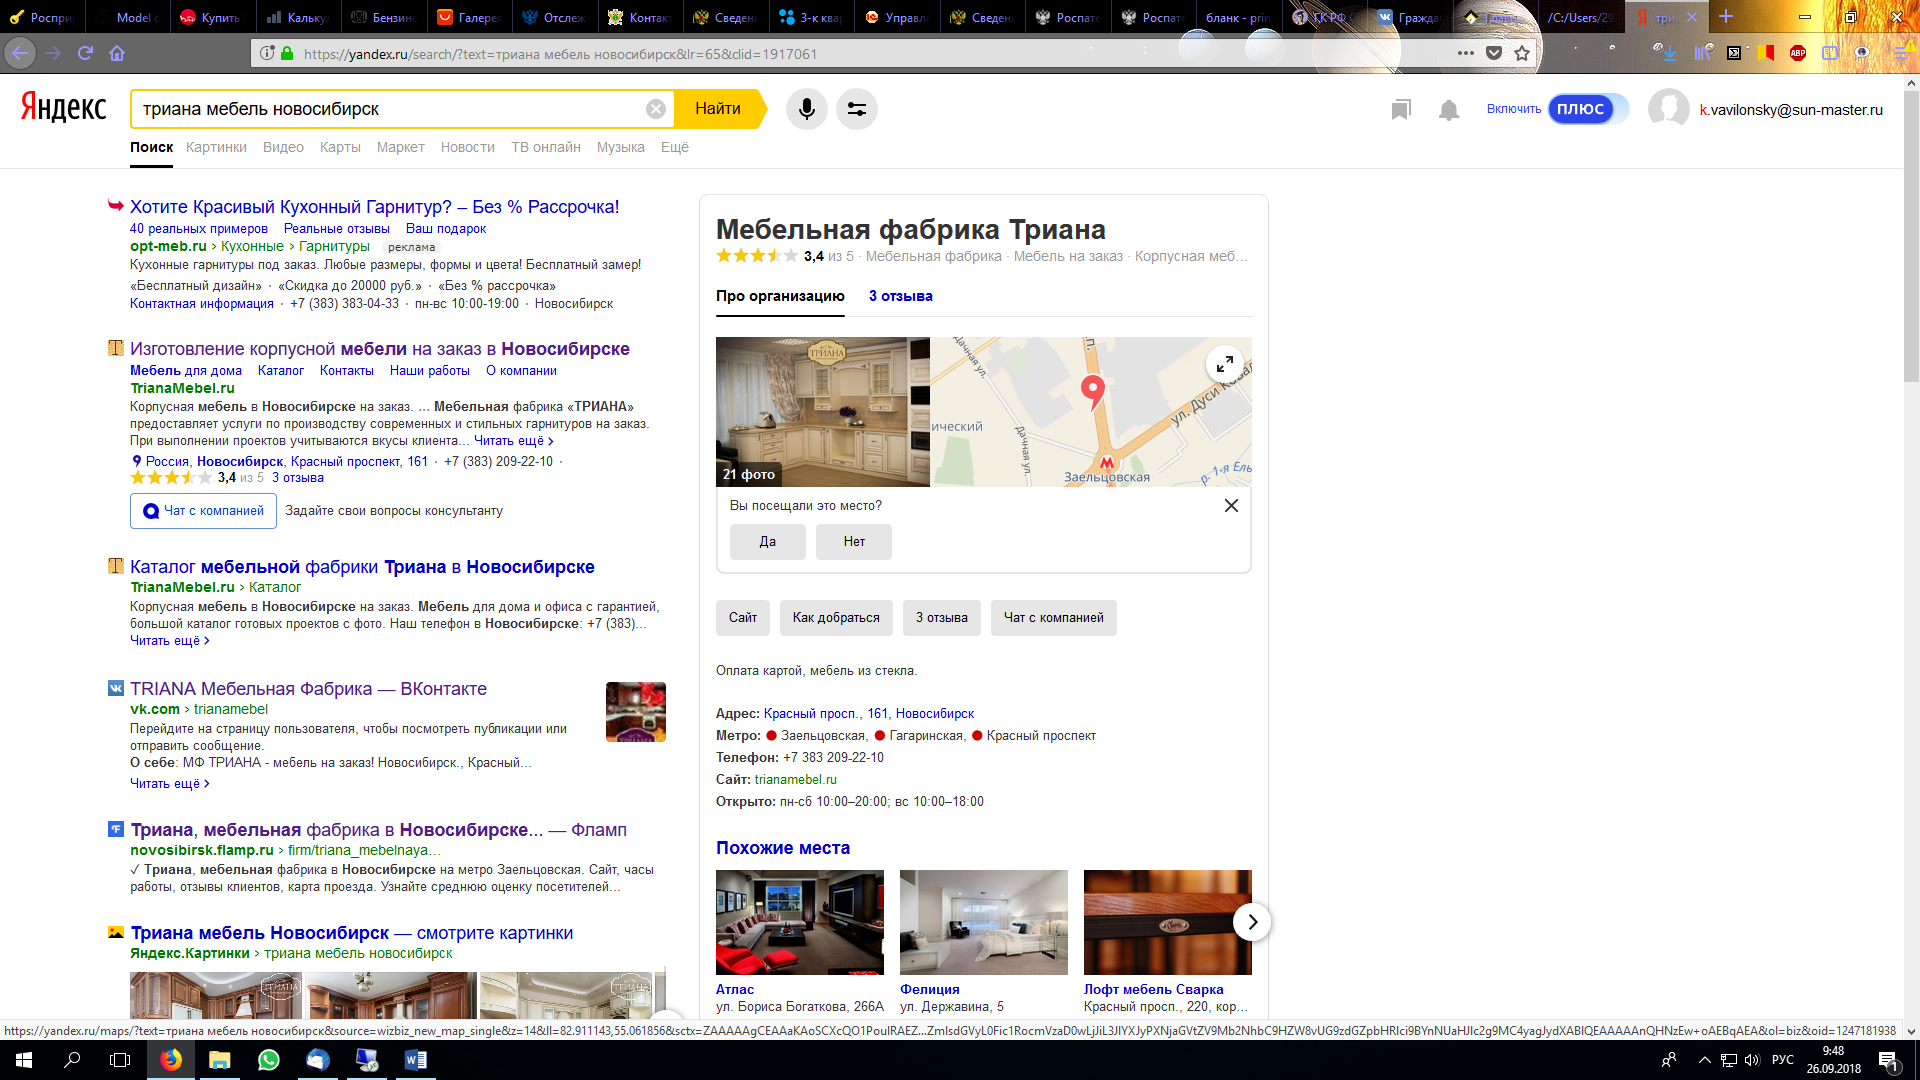The height and width of the screenshot is (1080, 1920).
Task: Open File Explorer from the taskbar
Action: click(220, 1060)
